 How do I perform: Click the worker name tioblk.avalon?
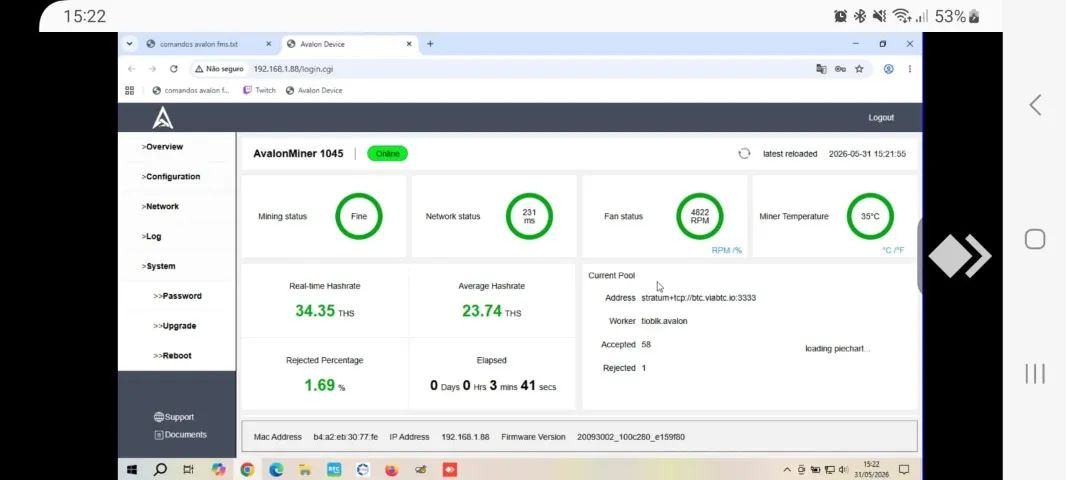(x=664, y=321)
